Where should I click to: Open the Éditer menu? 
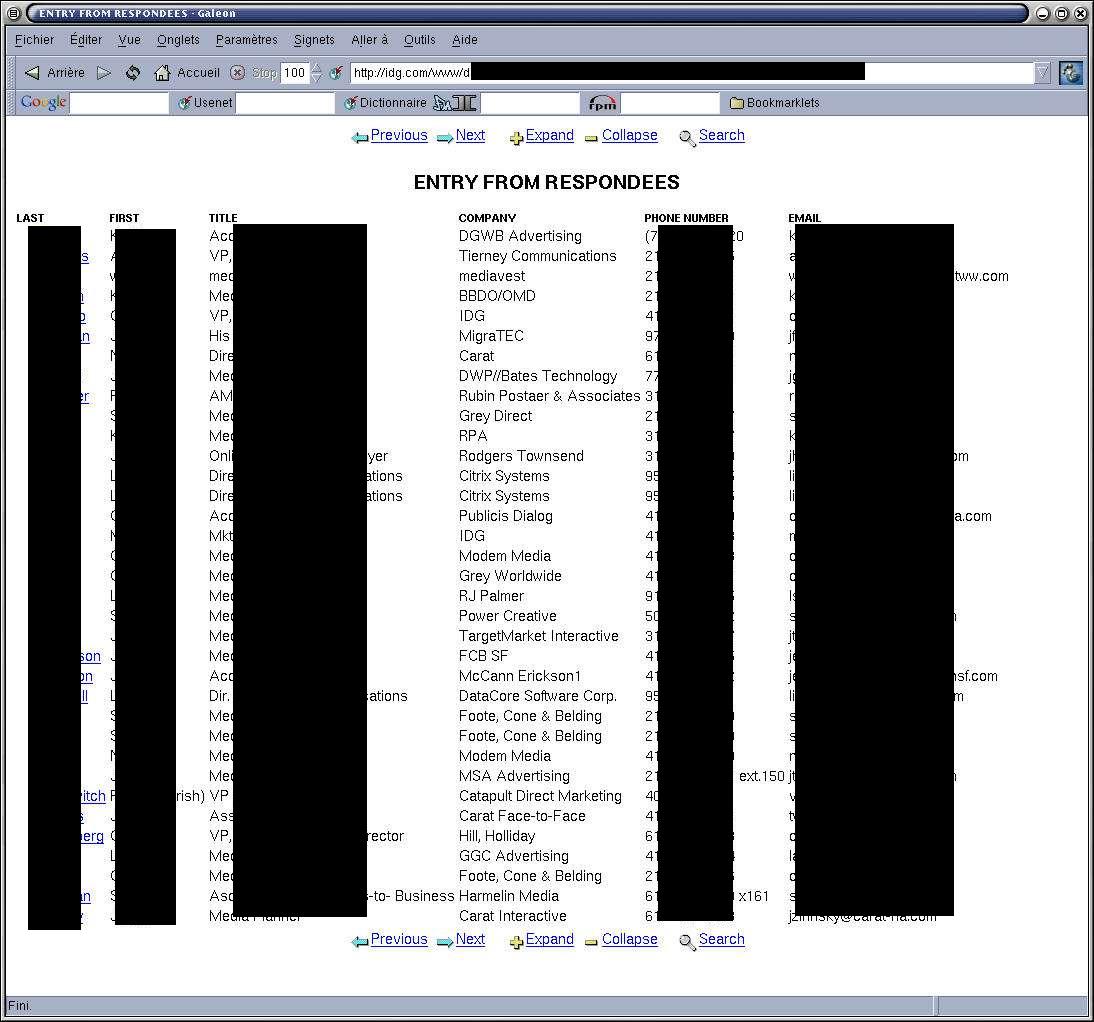[86, 40]
